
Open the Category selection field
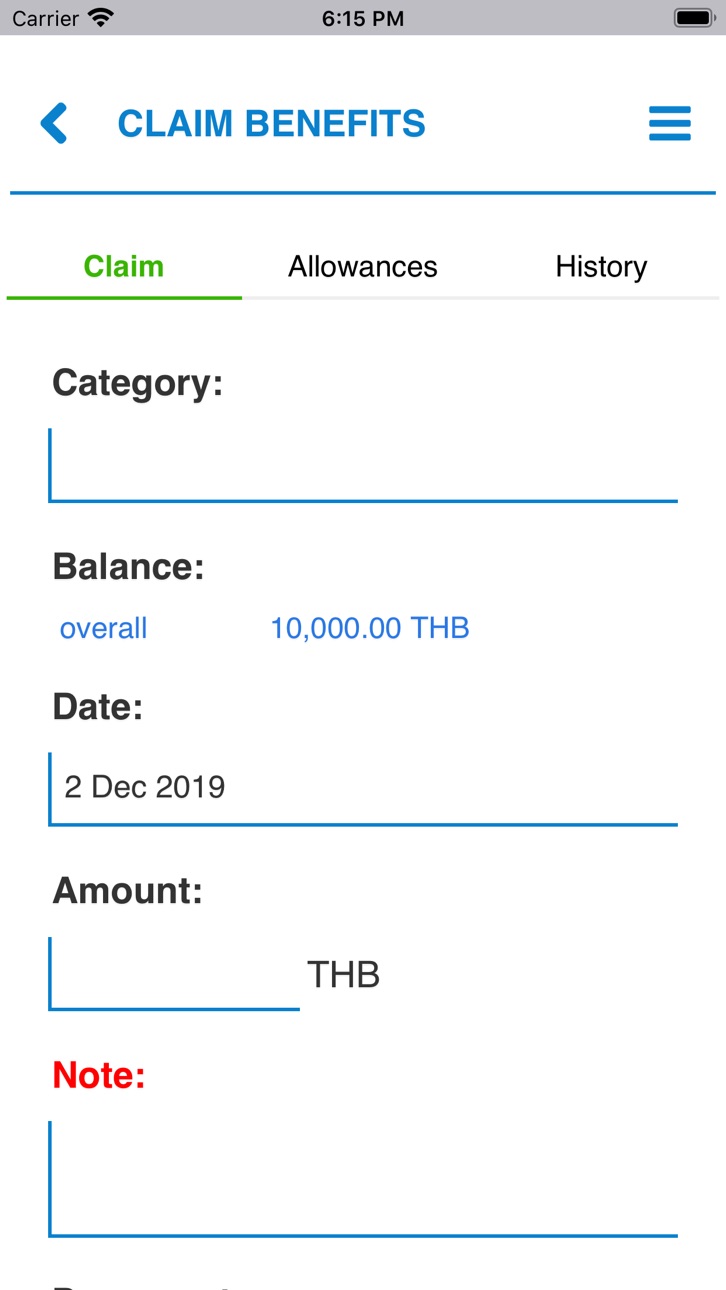tap(363, 465)
